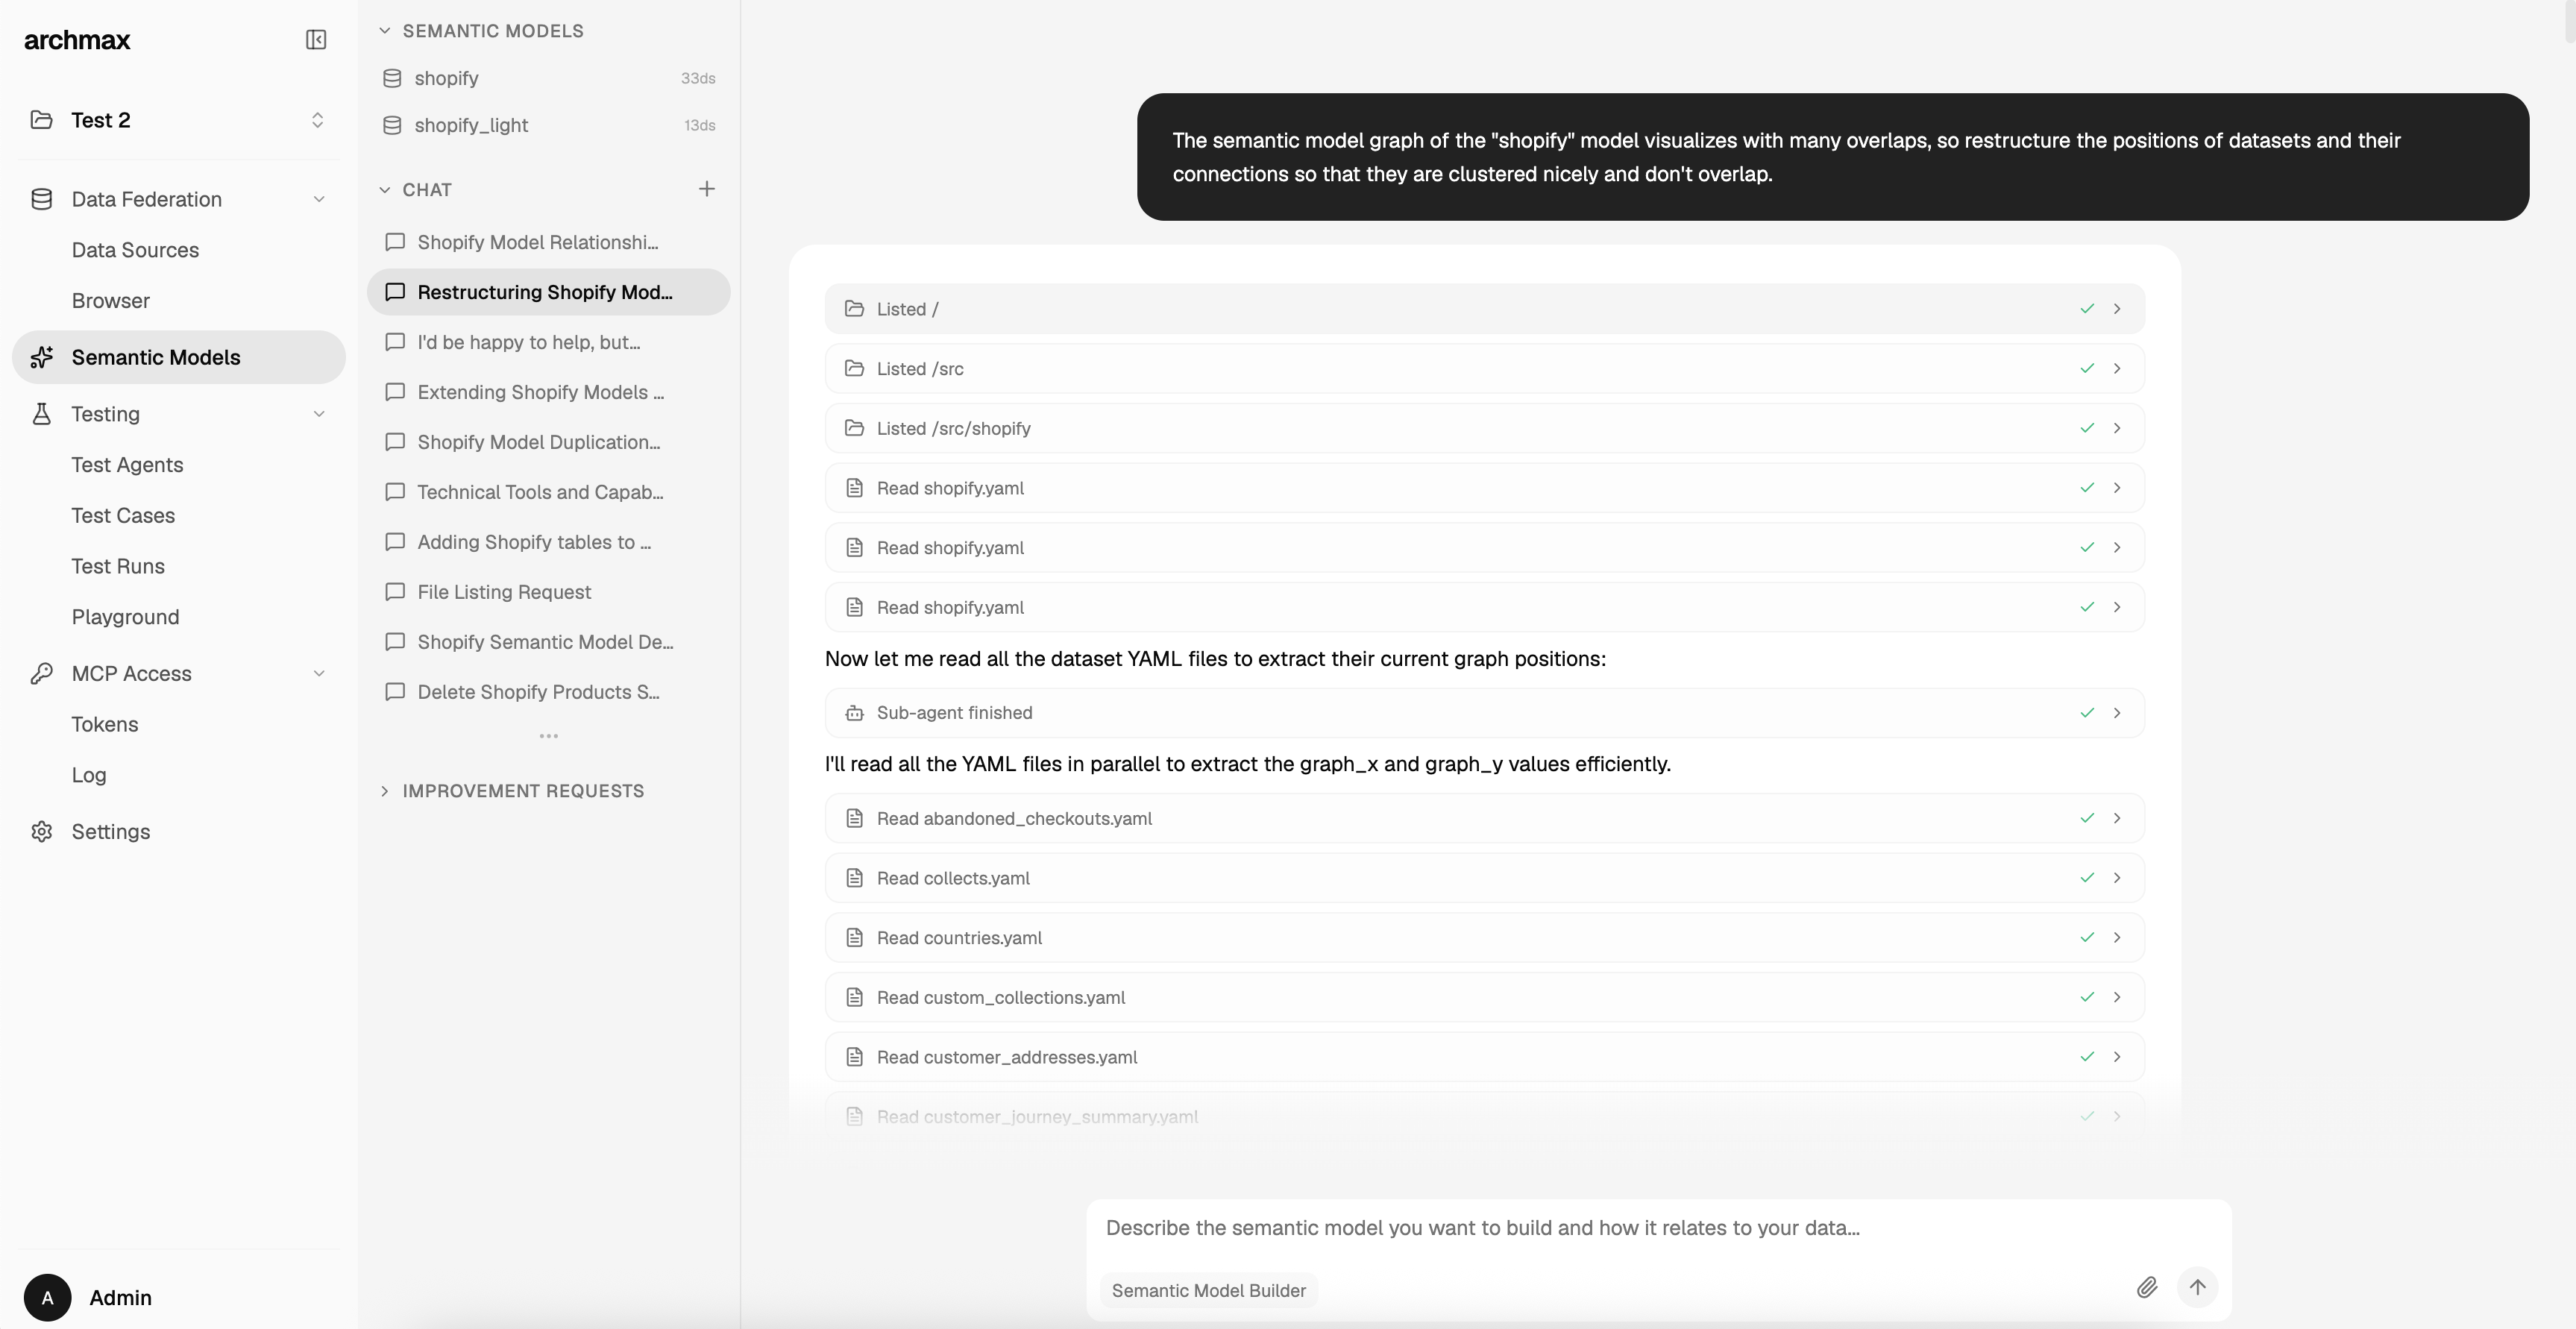This screenshot has height=1329, width=2576.
Task: Expand the 'Read collects.yaml' result row
Action: [x=2118, y=877]
